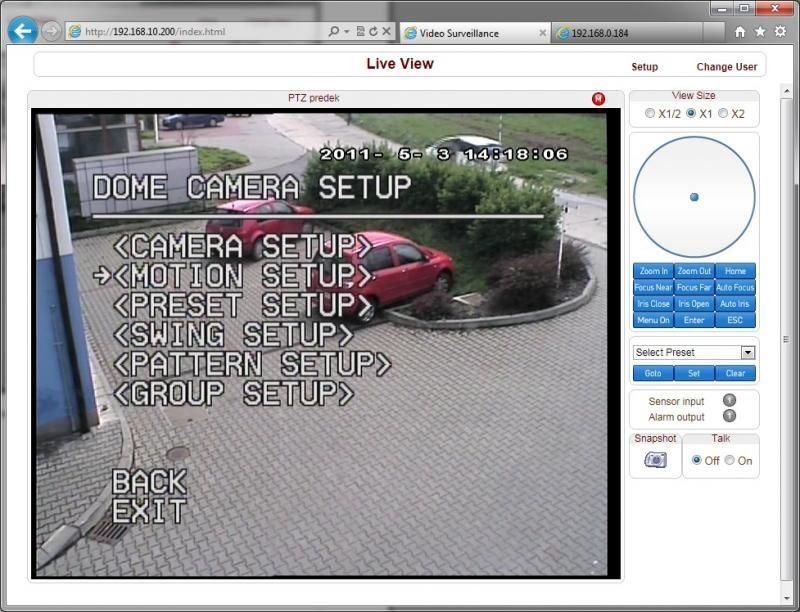Refresh the page with the reload icon
800x612 pixels.
click(372, 32)
